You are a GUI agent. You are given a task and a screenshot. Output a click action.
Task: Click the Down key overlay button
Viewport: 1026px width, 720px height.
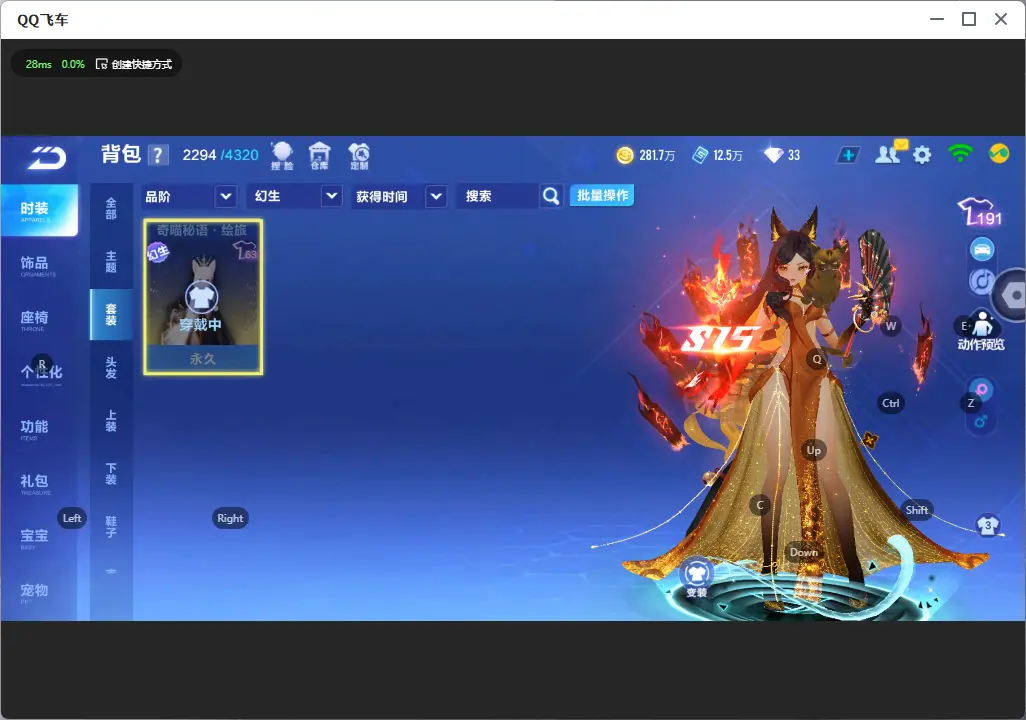pos(804,552)
